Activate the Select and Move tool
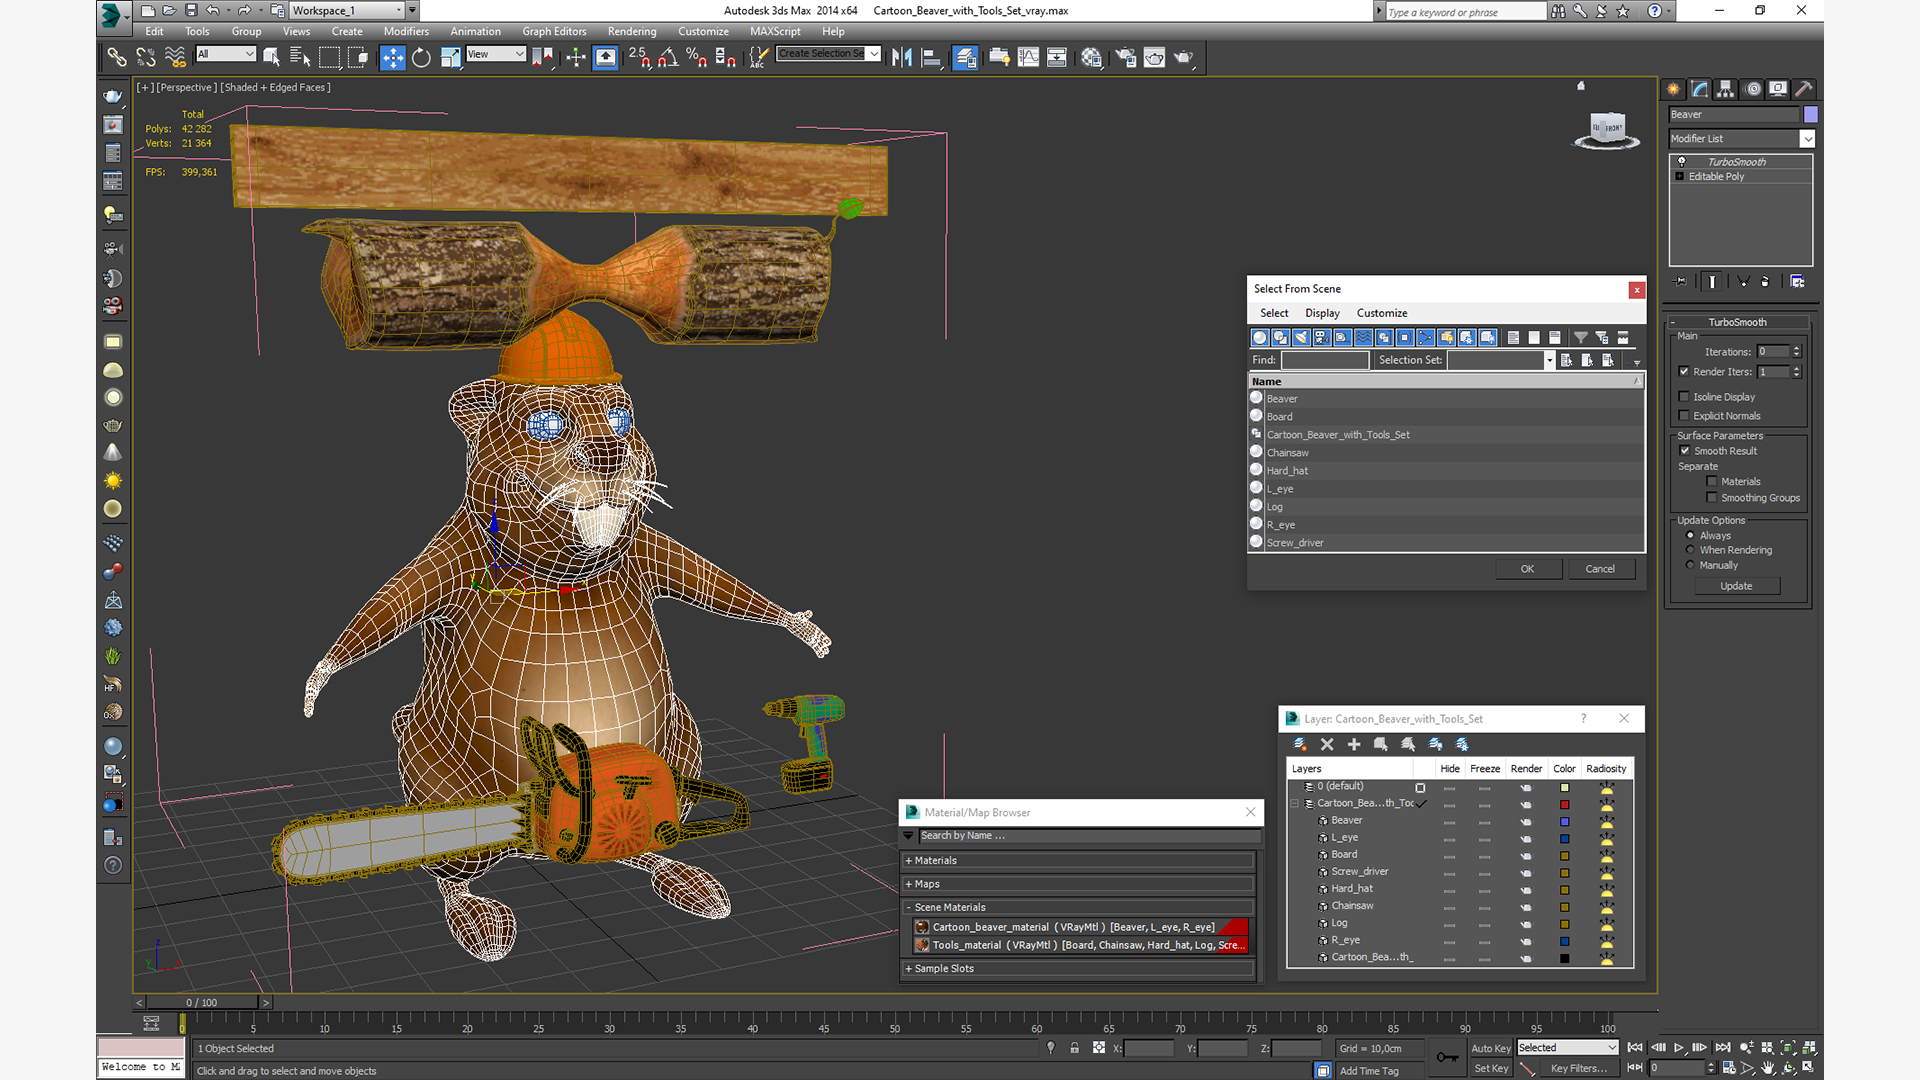The width and height of the screenshot is (1920, 1080). [x=393, y=58]
